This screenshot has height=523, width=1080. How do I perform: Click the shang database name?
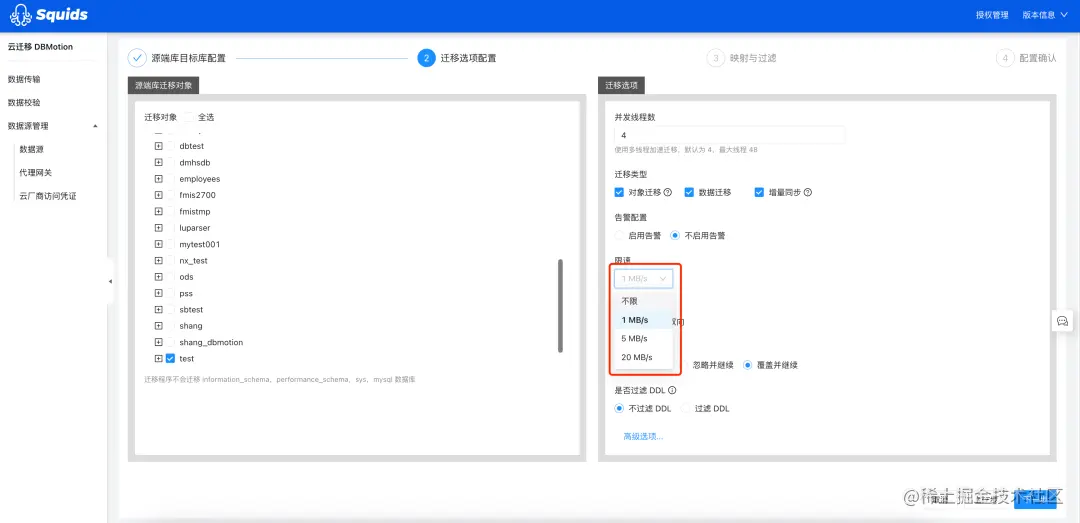pos(191,325)
